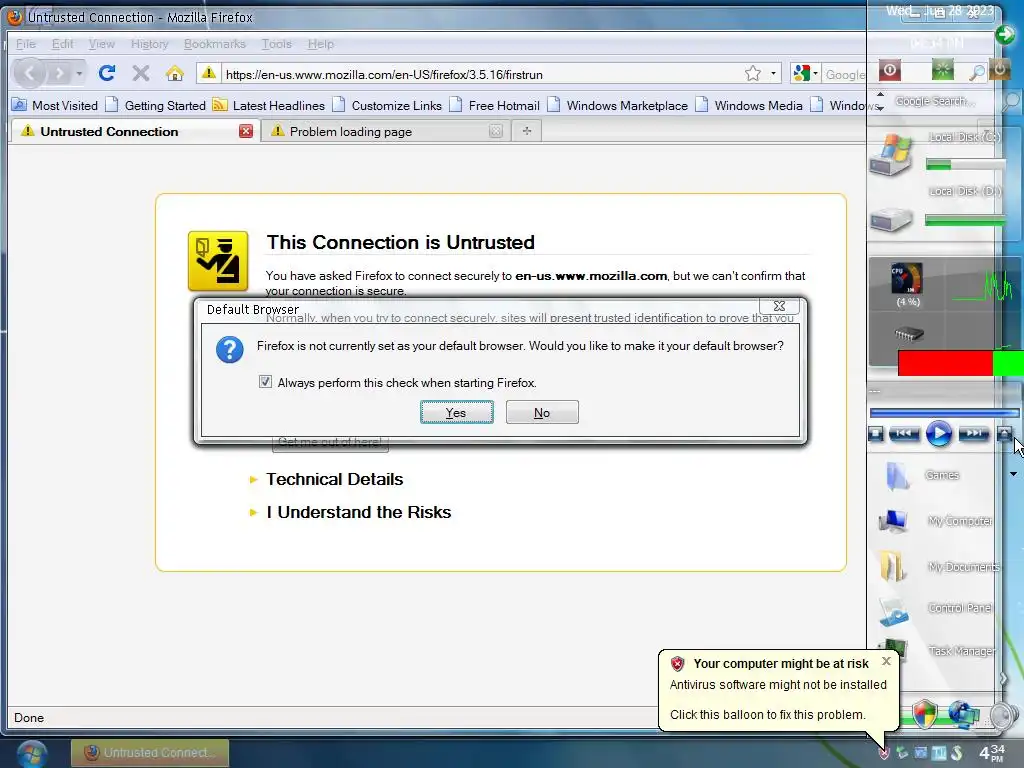Click Yes to set default browser
The width and height of the screenshot is (1024, 768).
coord(456,412)
